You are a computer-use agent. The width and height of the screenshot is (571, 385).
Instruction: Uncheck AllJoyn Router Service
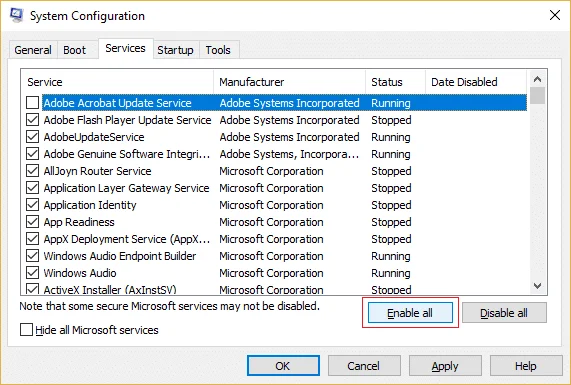coord(32,171)
